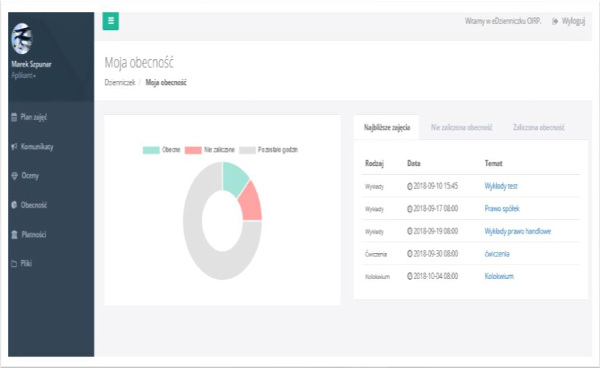Viewport: 600px width, 368px height.
Task: Open the Kolokwium topic link
Action: [x=499, y=276]
